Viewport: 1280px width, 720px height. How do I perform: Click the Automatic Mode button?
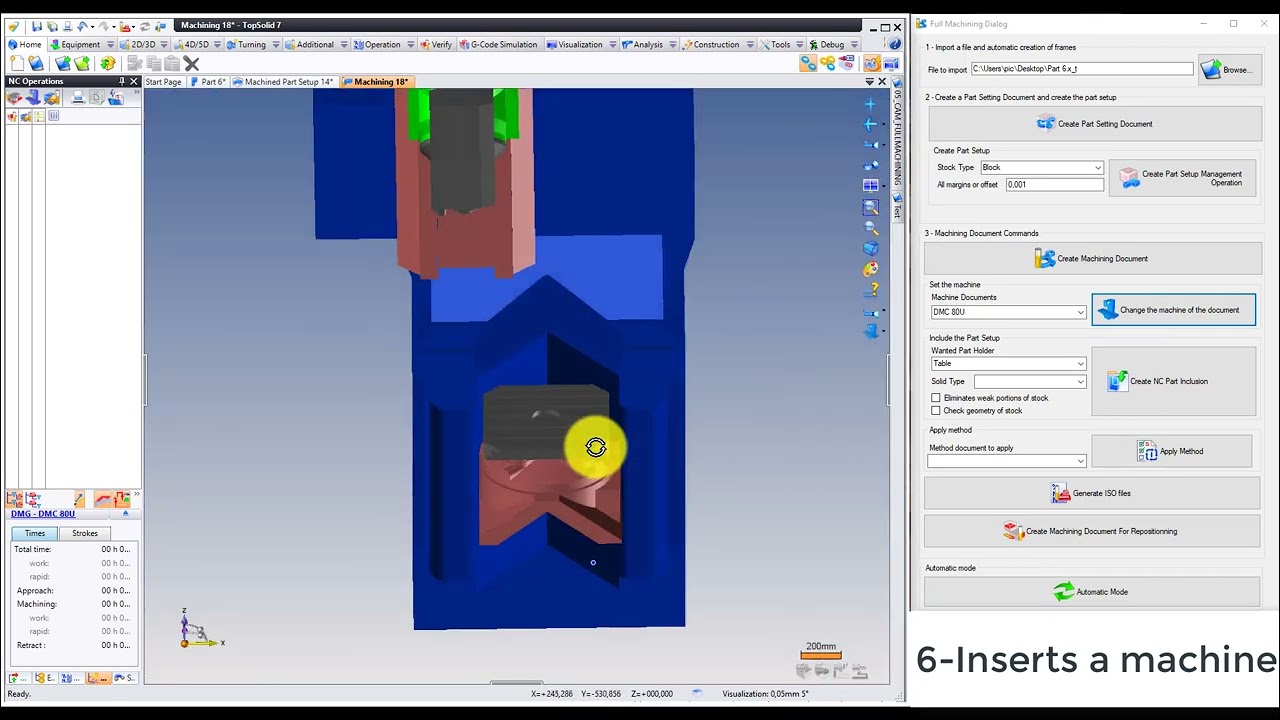click(1092, 592)
